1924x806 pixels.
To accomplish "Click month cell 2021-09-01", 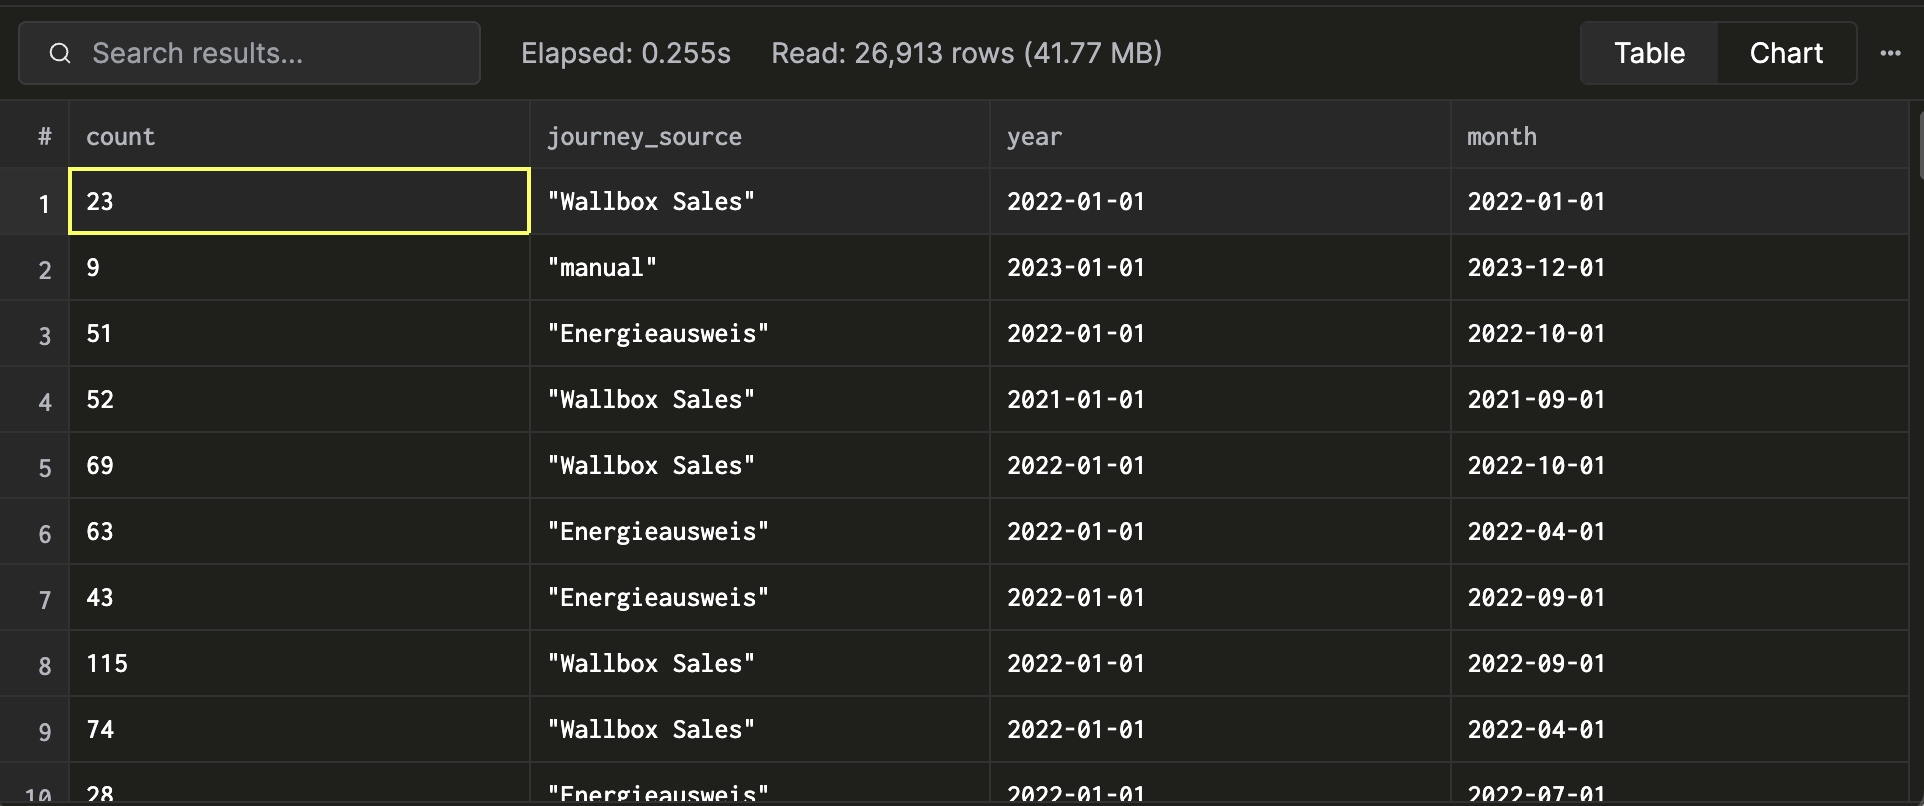I will pos(1680,399).
